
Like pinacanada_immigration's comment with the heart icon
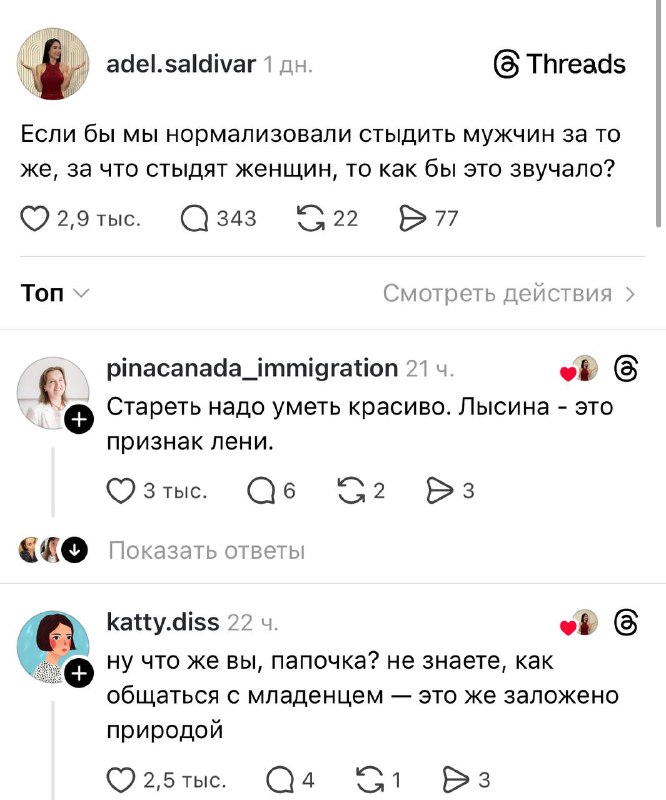tap(120, 490)
